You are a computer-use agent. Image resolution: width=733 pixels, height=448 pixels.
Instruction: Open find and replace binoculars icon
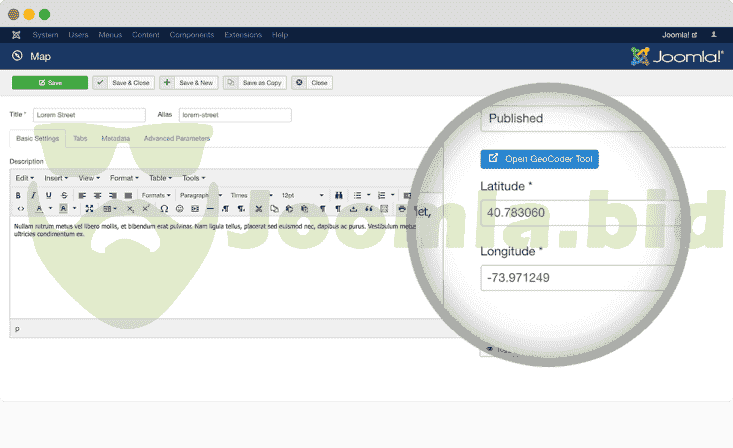tap(338, 195)
